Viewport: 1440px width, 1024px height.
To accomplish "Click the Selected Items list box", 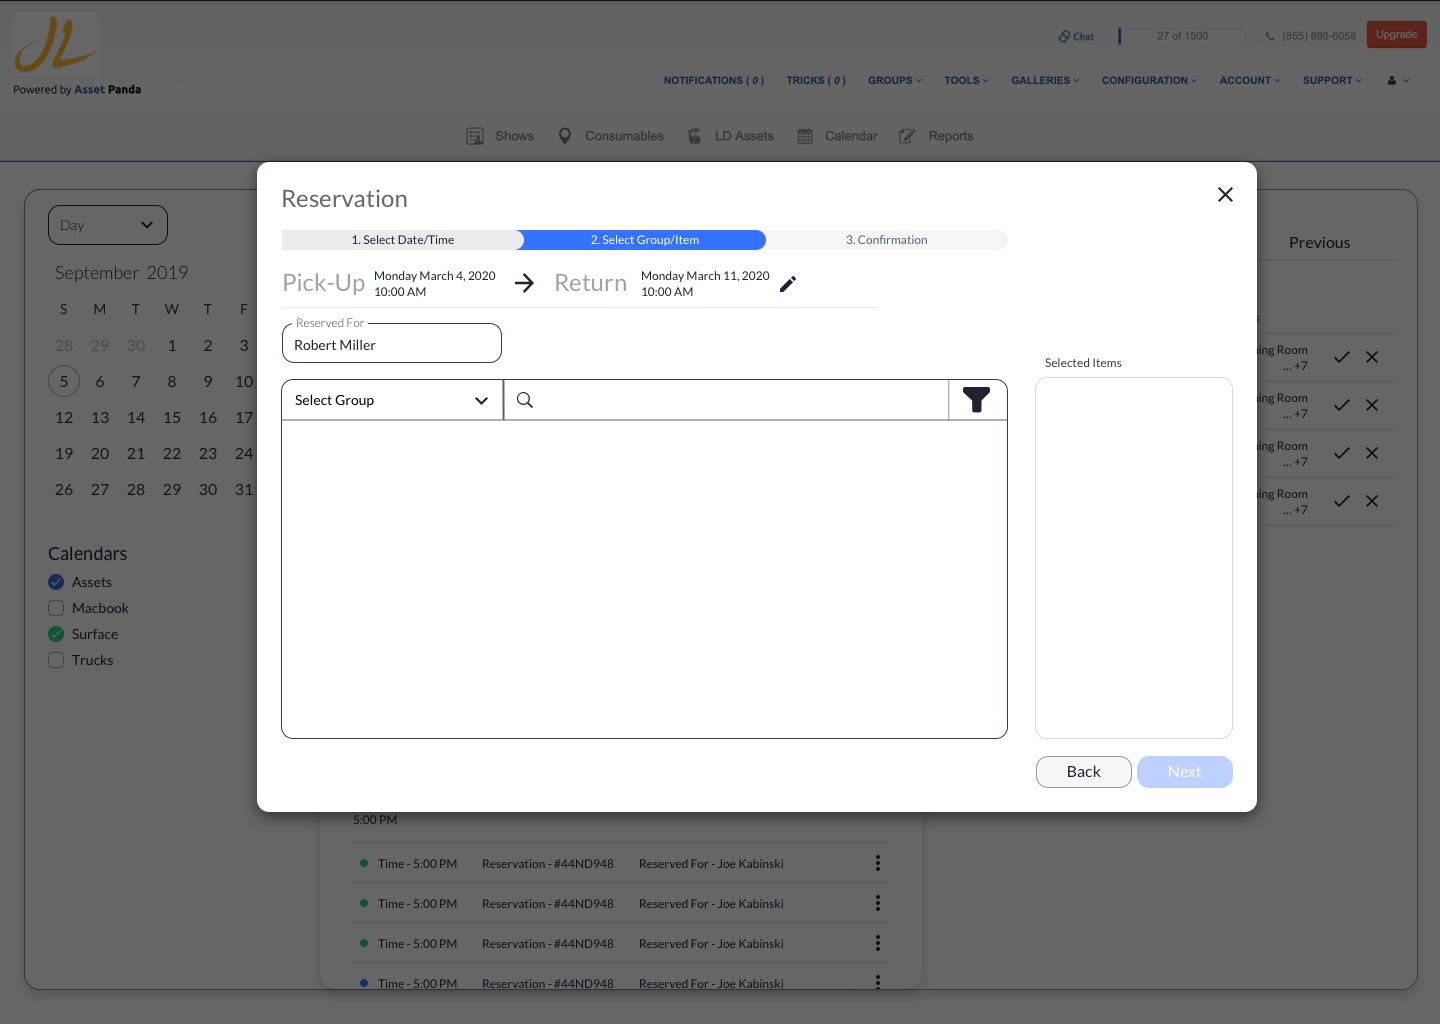I will tap(1134, 558).
